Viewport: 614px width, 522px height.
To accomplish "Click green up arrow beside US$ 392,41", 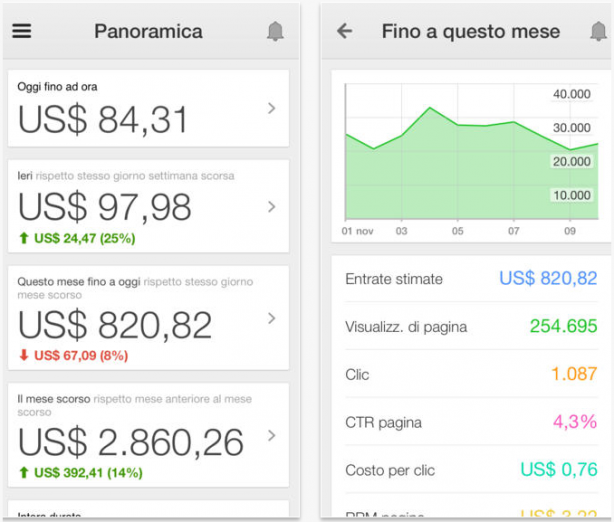I will (24, 472).
